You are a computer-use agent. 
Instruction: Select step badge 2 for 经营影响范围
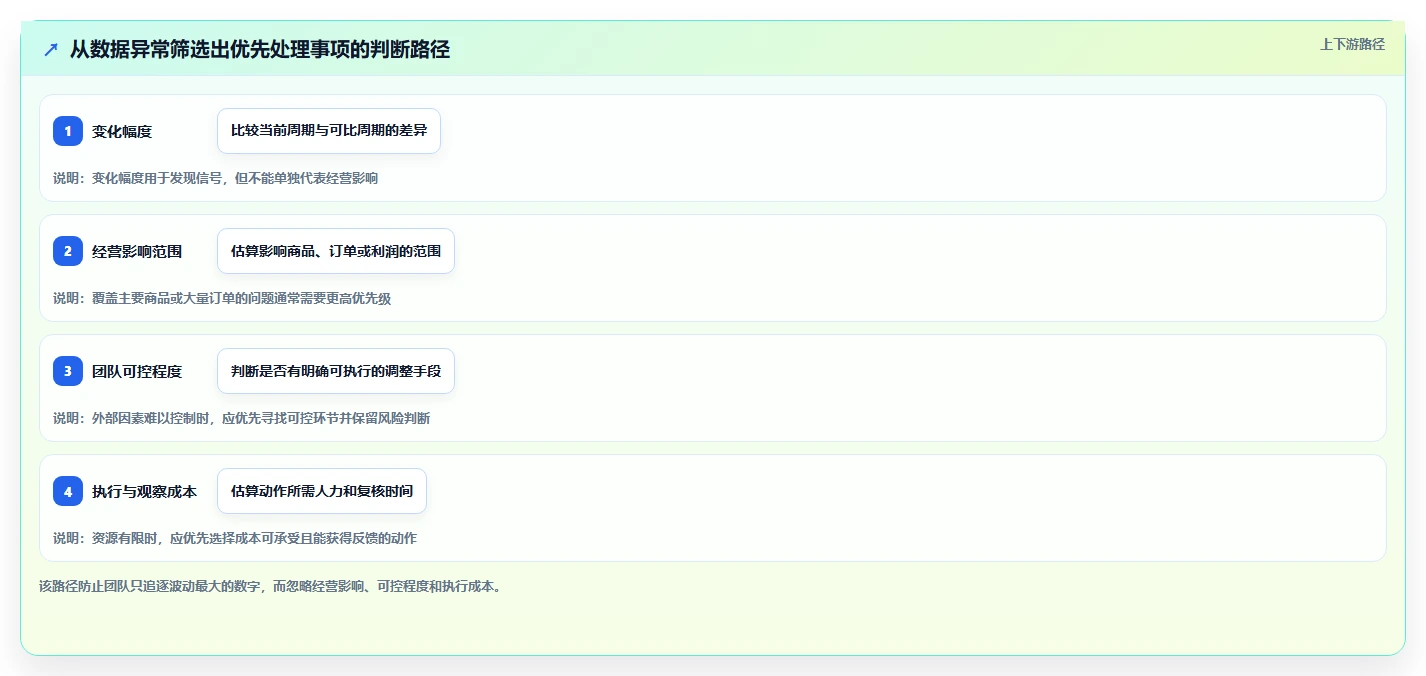pos(68,251)
